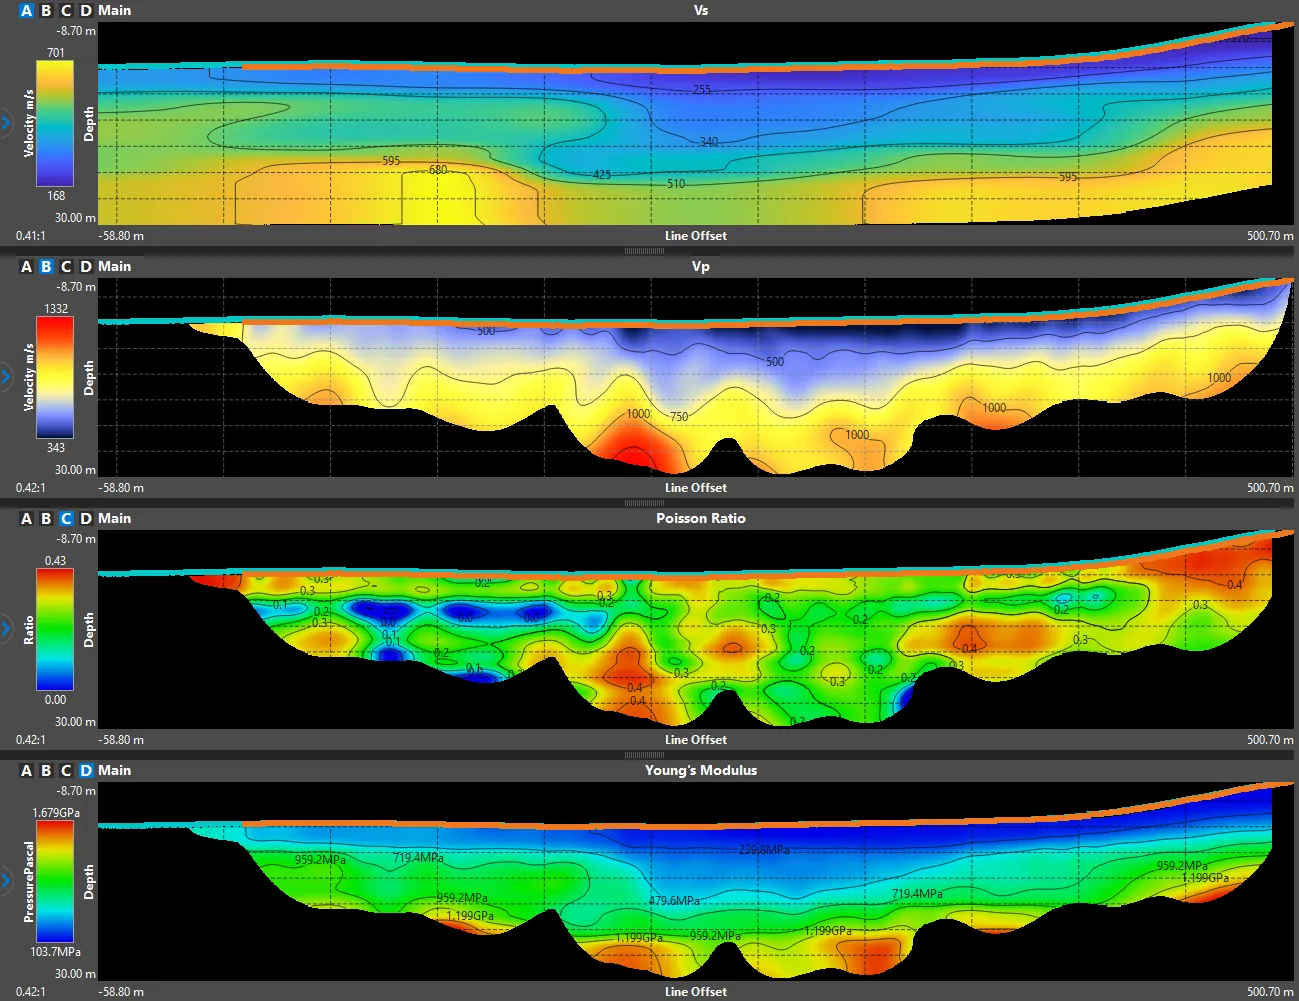The height and width of the screenshot is (1001, 1299).
Task: Click the Vs velocity color scale bar
Action: tap(55, 124)
